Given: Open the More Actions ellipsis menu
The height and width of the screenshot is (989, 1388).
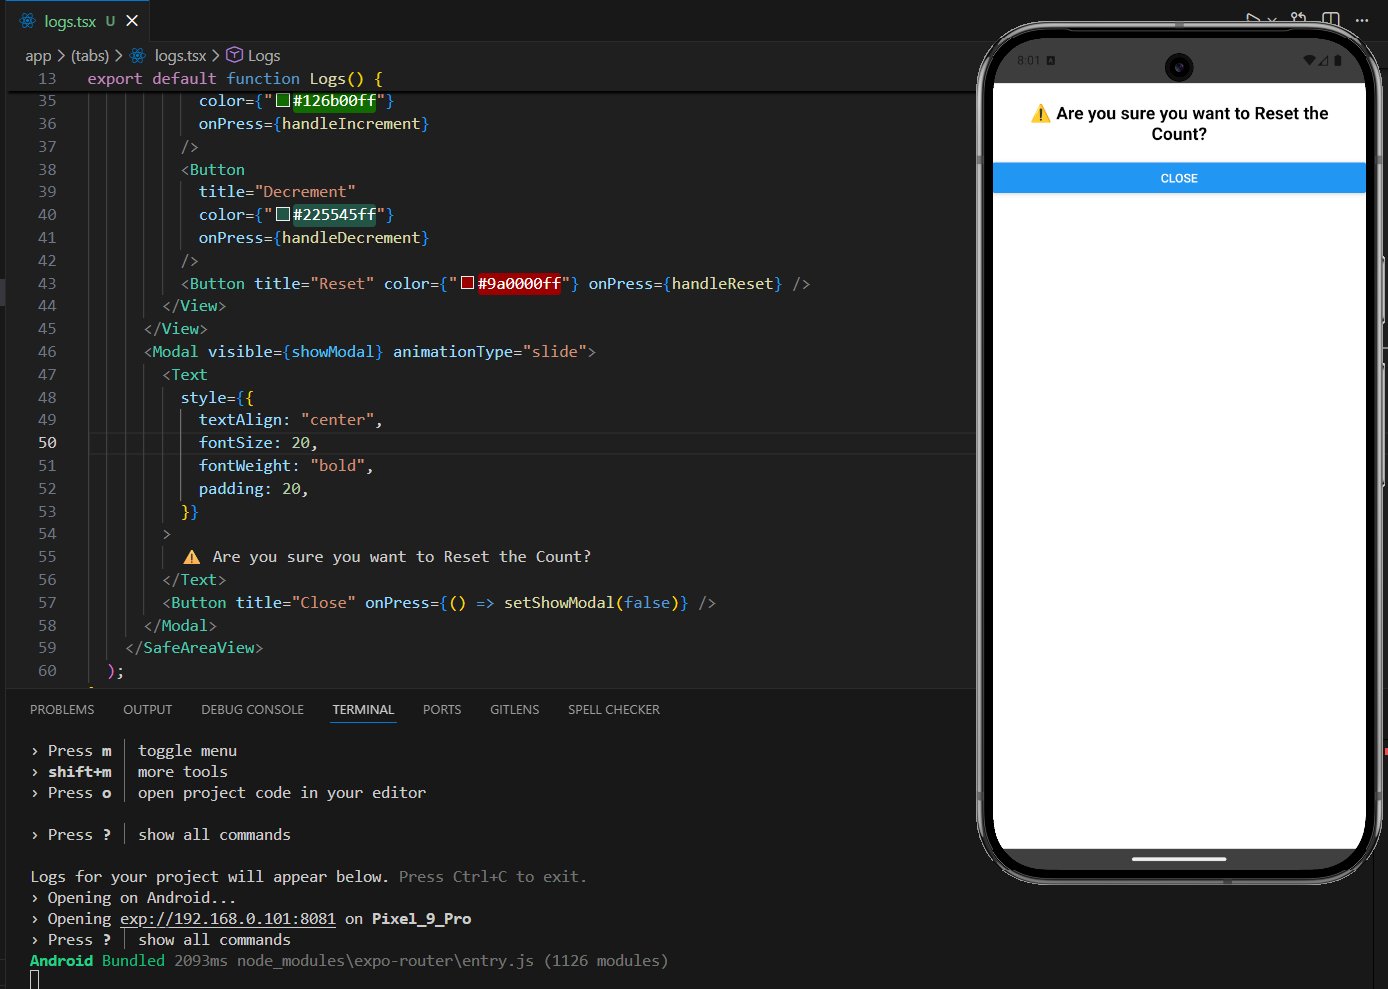Looking at the screenshot, I should pos(1361,19).
